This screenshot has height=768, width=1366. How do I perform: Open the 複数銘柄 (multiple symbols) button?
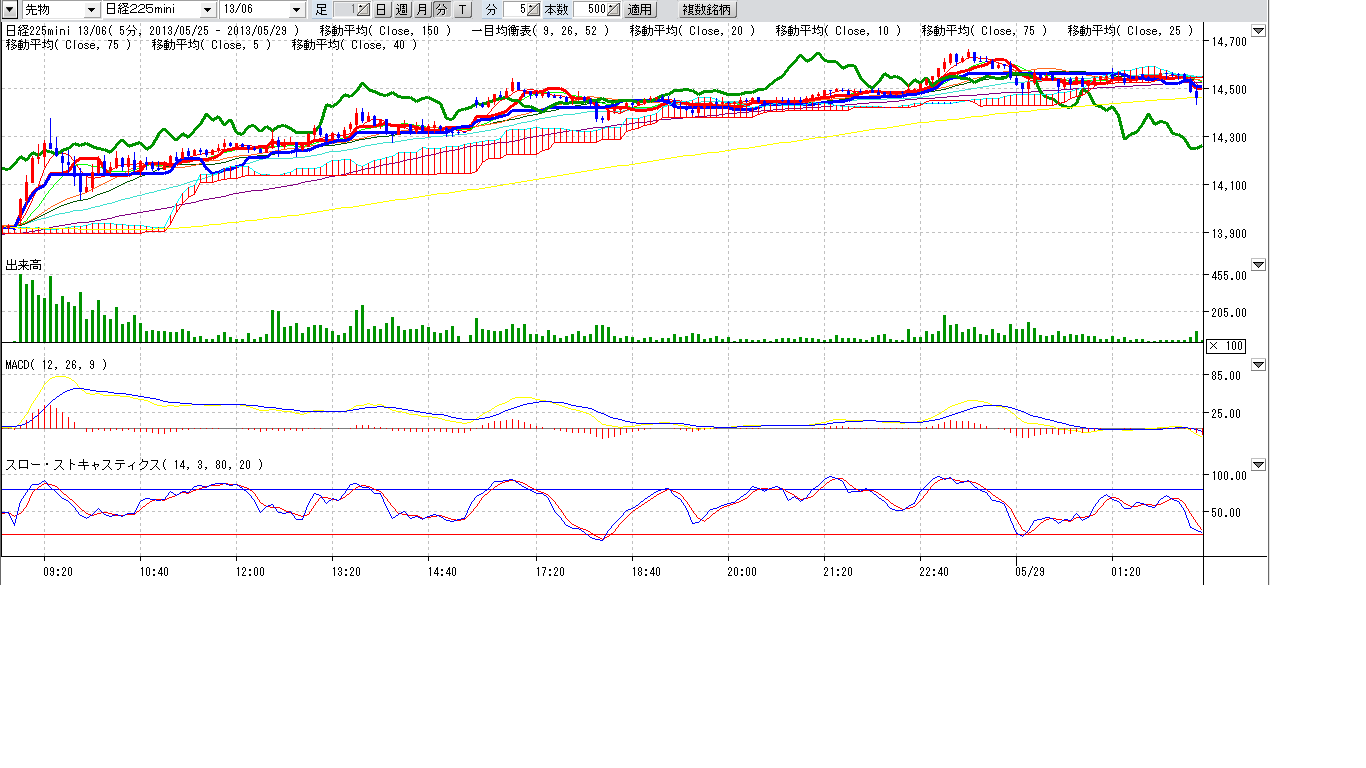pos(706,9)
